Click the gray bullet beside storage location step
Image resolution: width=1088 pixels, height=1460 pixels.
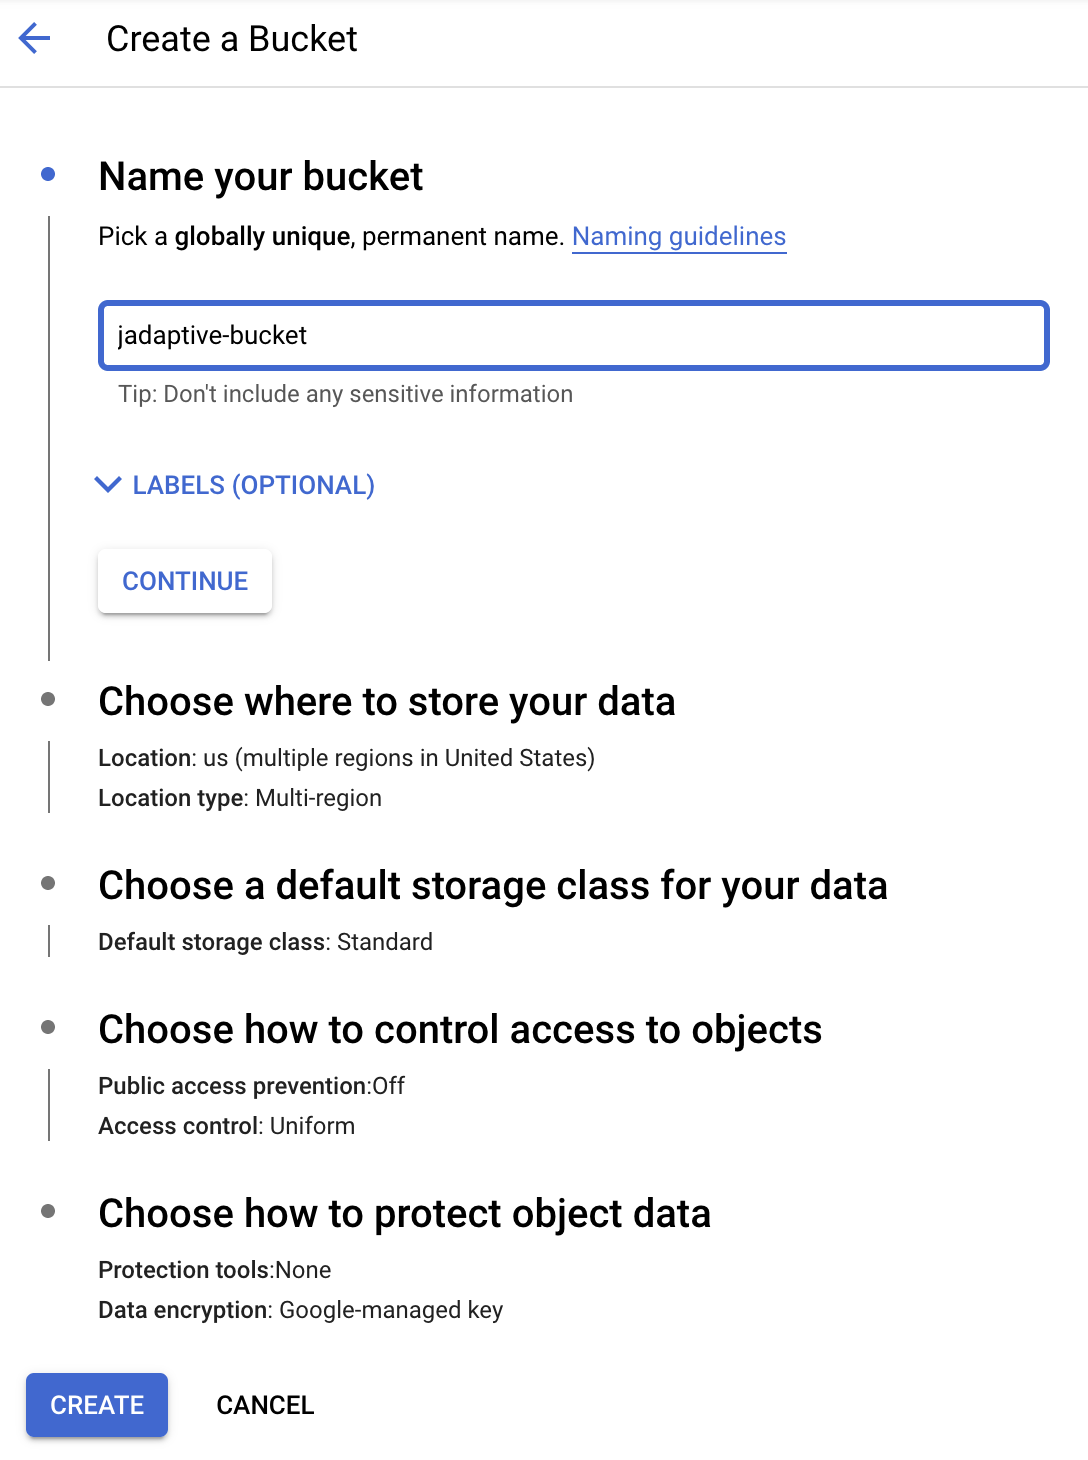pos(48,699)
